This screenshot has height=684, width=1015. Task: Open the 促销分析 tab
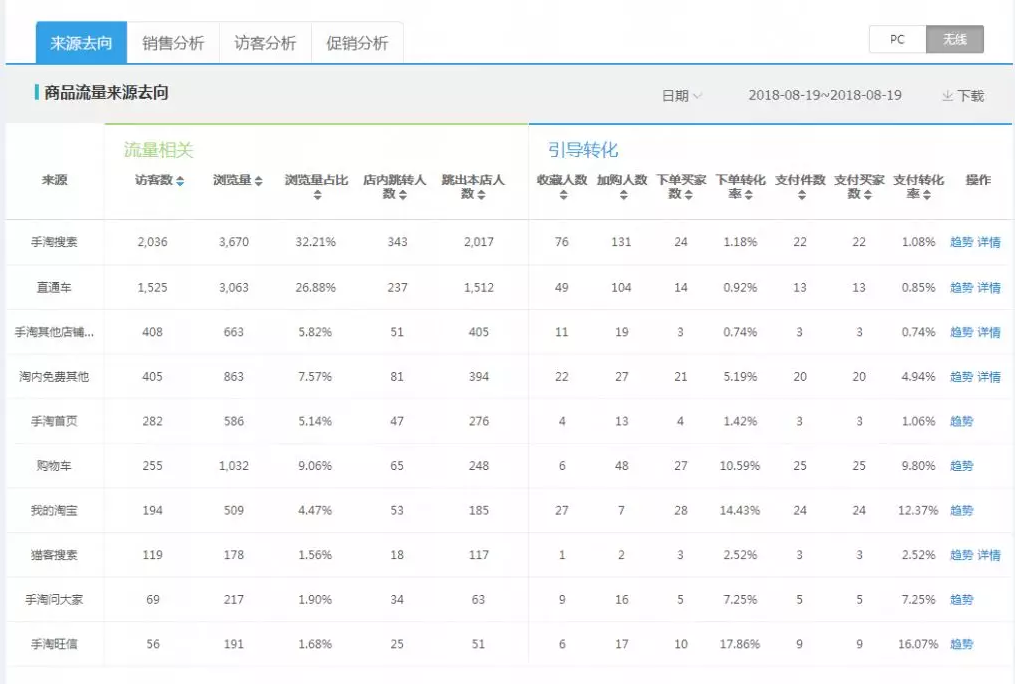tap(357, 43)
